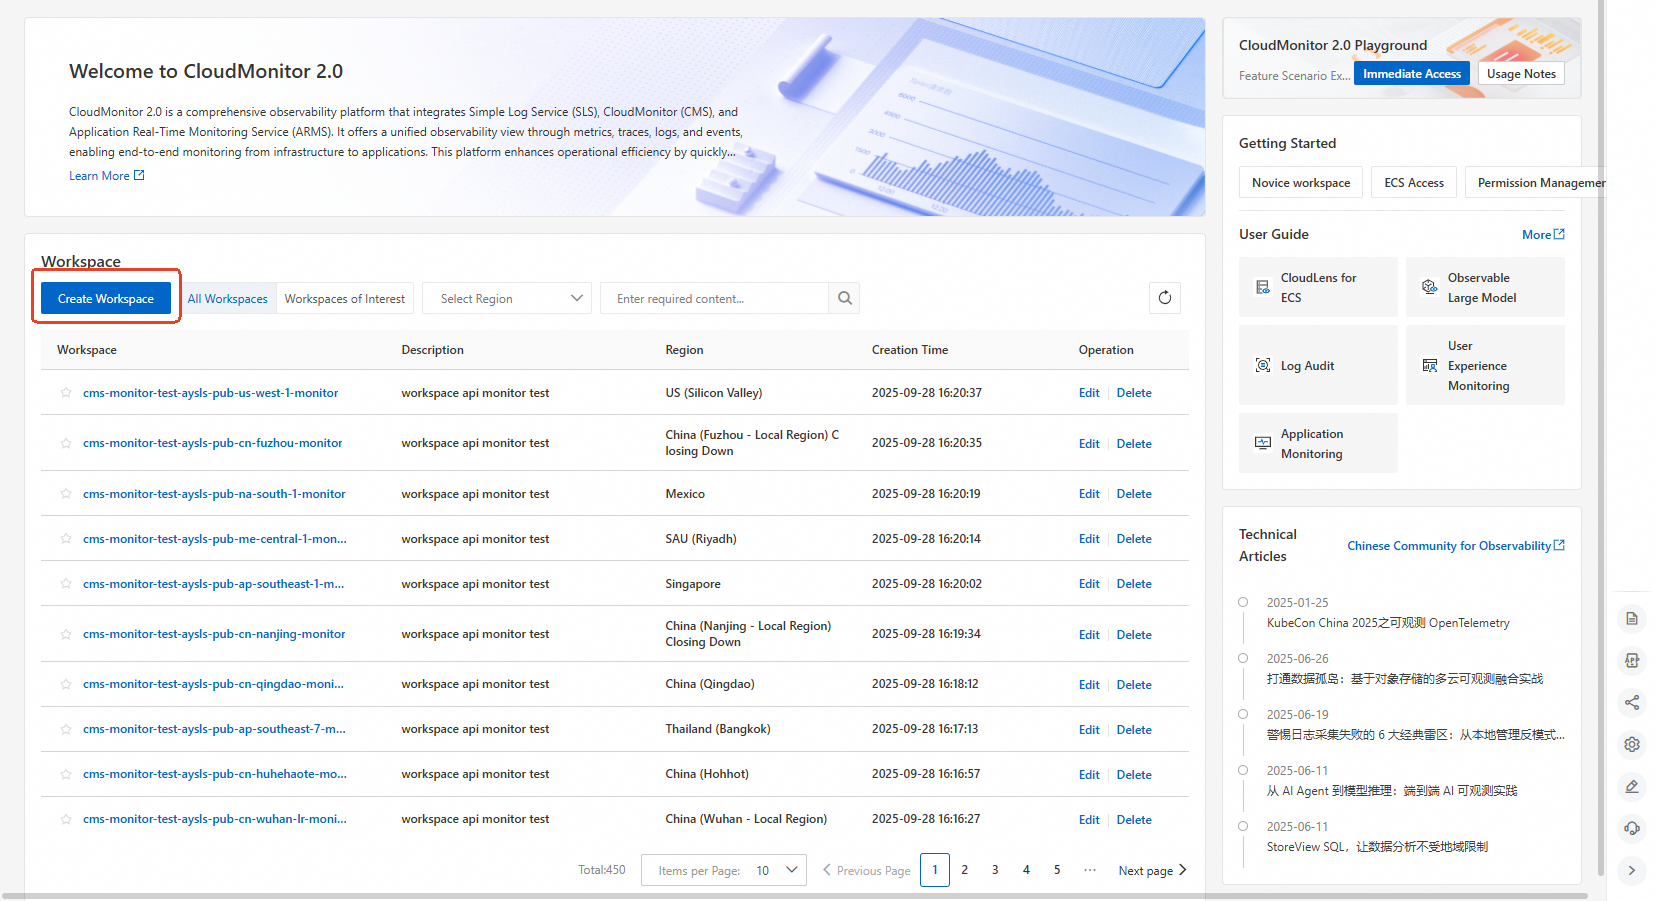Open the StoreView SQL article
The width and height of the screenshot is (1656, 901).
tap(1377, 847)
